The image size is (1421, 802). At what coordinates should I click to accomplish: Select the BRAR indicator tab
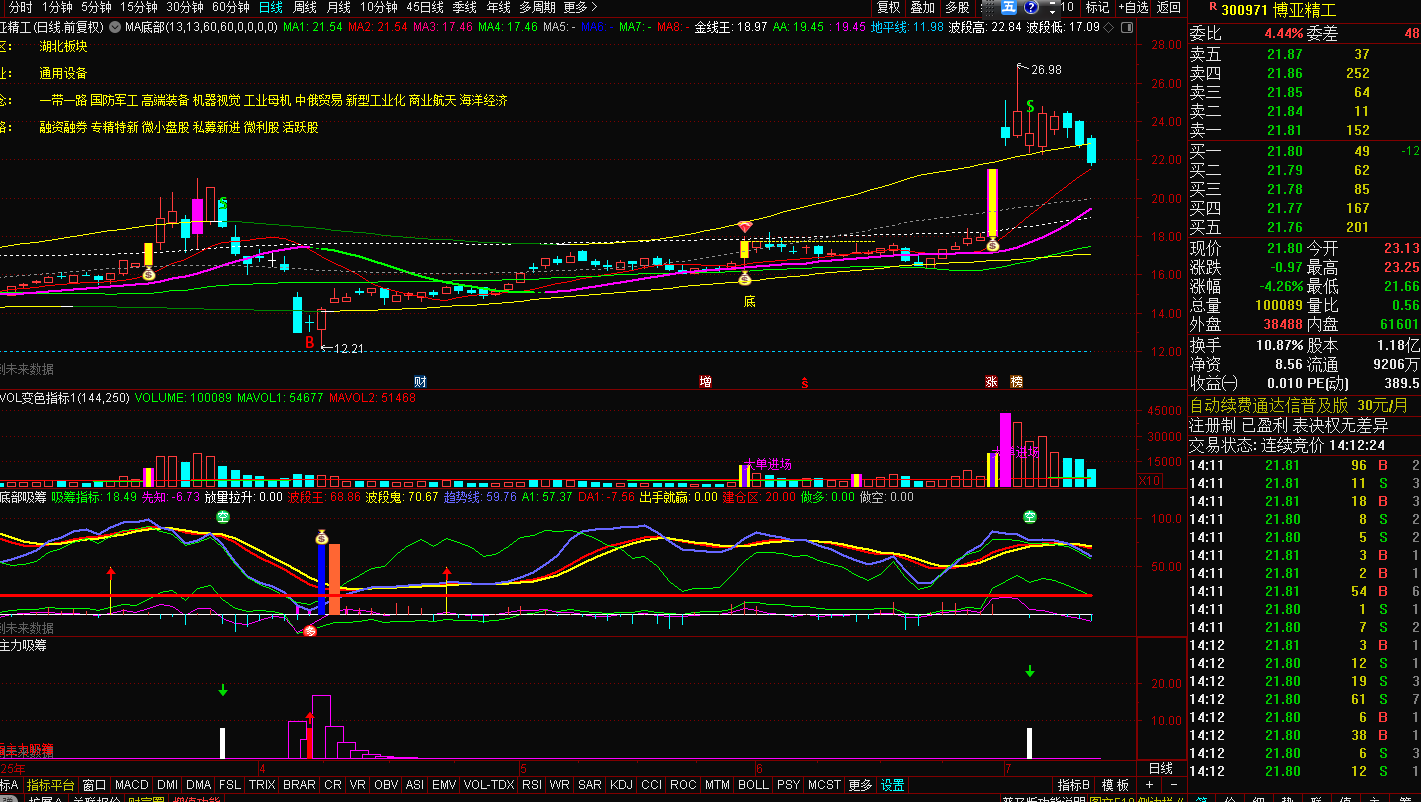coord(299,785)
